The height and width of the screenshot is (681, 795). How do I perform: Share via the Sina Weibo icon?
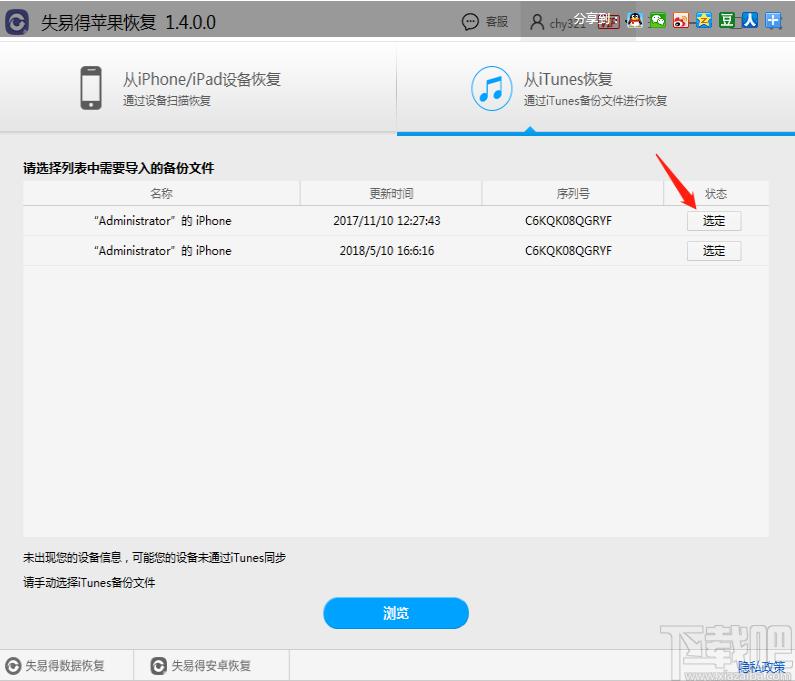click(x=681, y=20)
